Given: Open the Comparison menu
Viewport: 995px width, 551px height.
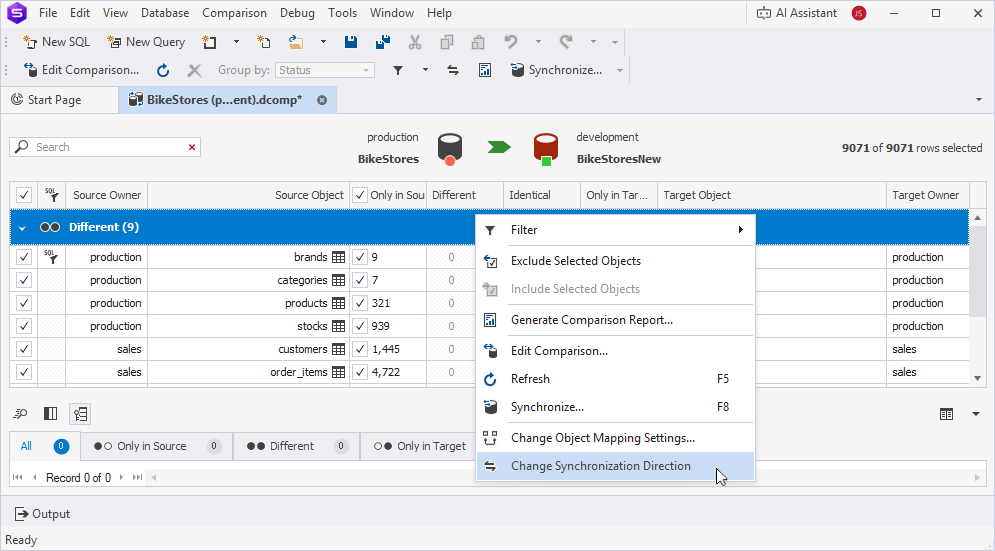Looking at the screenshot, I should click(x=234, y=13).
